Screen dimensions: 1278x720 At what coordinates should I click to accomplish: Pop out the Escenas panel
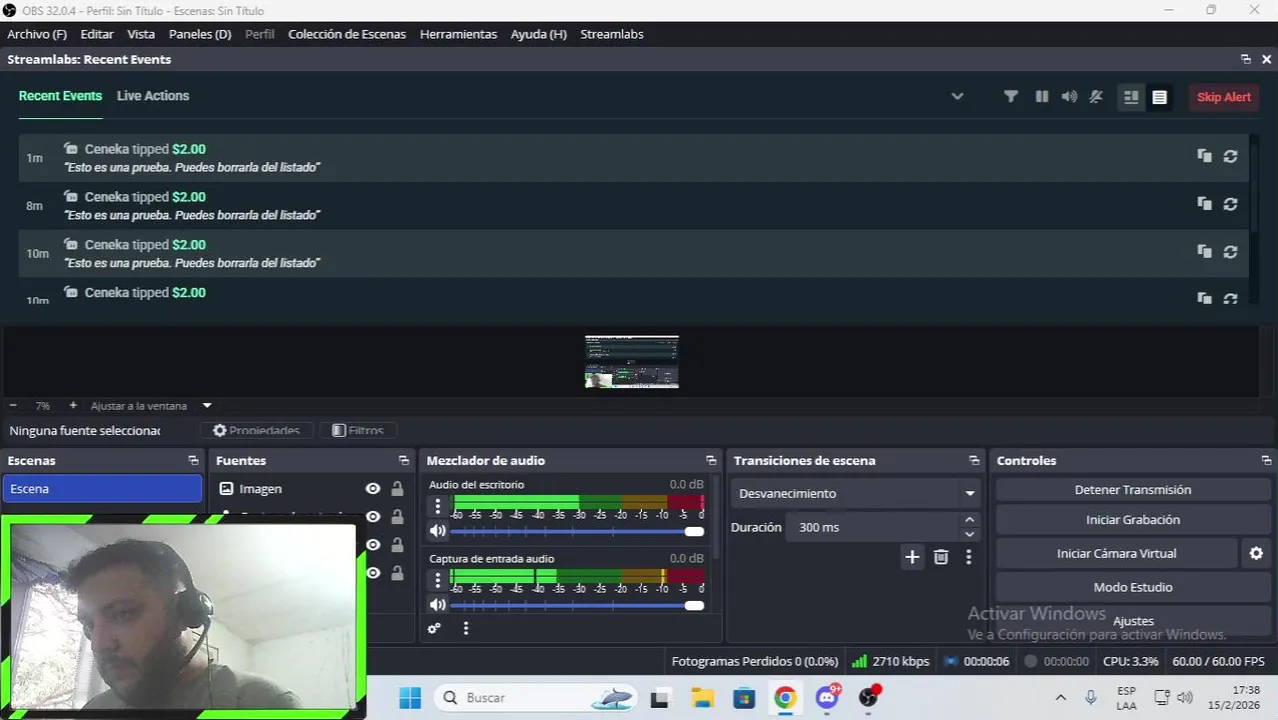(x=193, y=461)
